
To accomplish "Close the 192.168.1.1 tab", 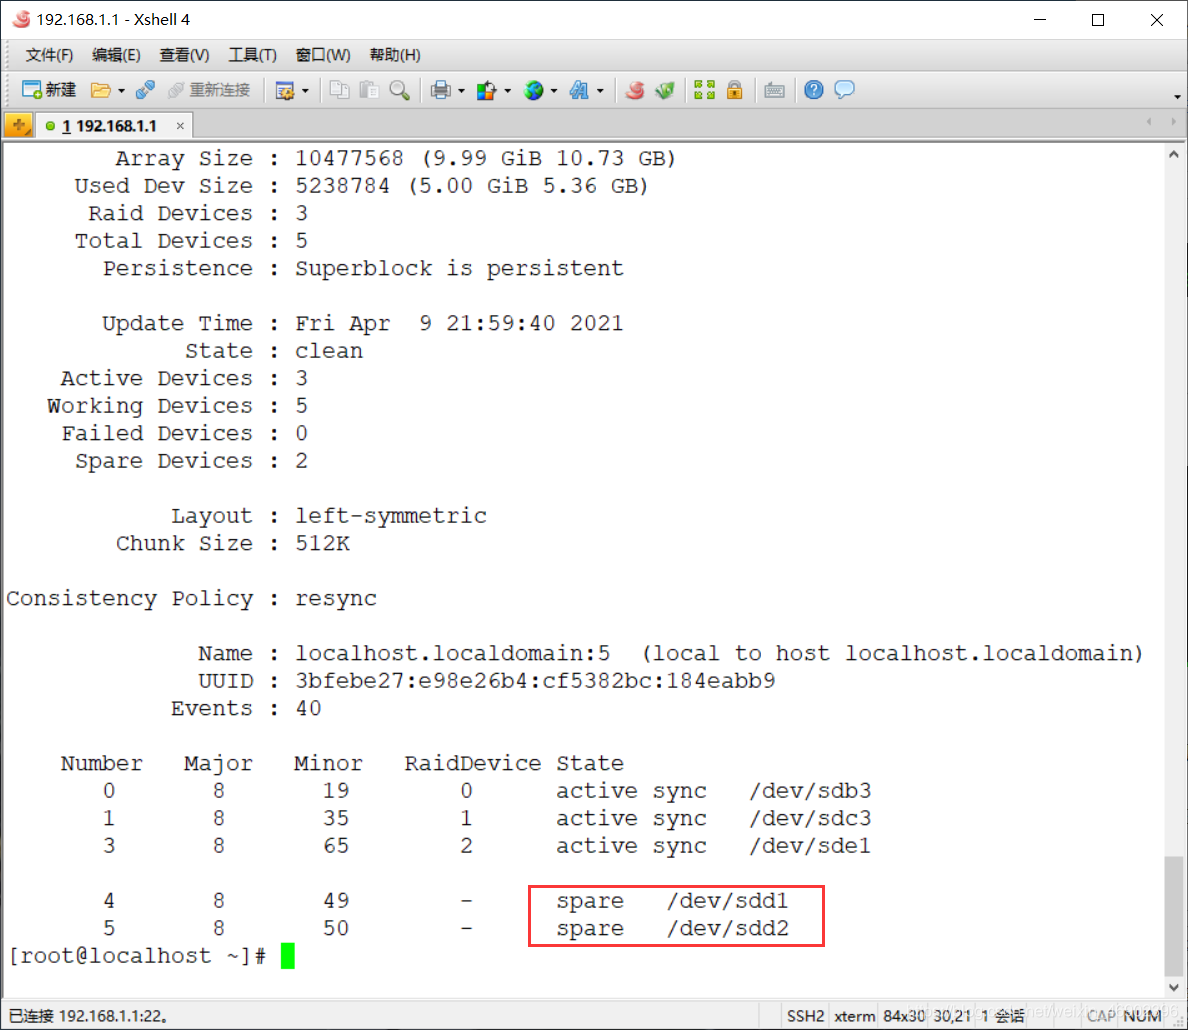I will click(180, 126).
